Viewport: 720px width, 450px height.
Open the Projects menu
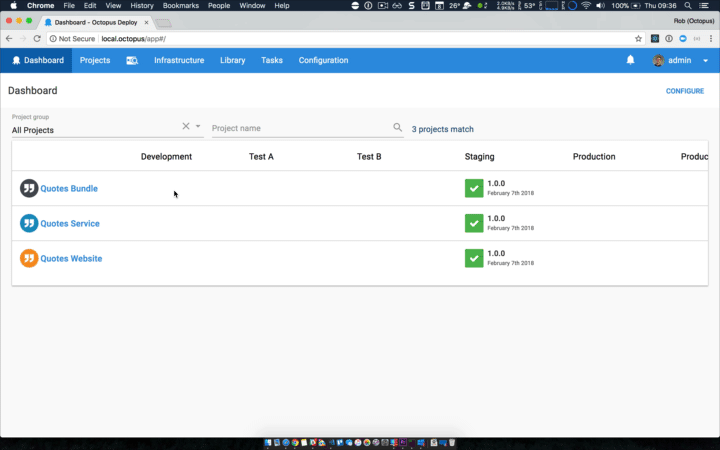click(x=95, y=60)
